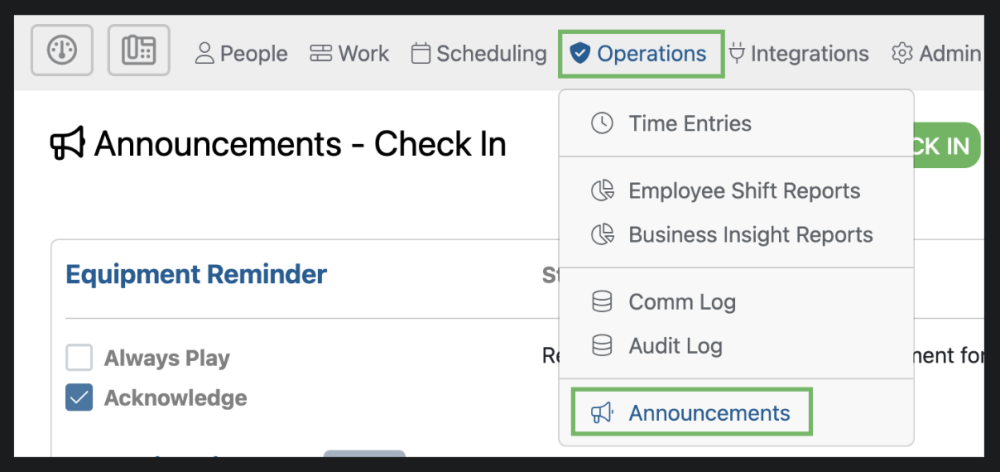Open the Work navigation menu
1000x472 pixels.
[349, 54]
